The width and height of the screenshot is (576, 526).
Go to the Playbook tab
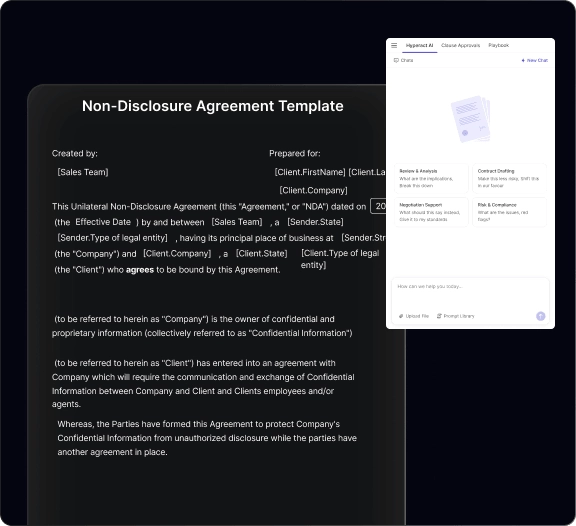coord(498,46)
